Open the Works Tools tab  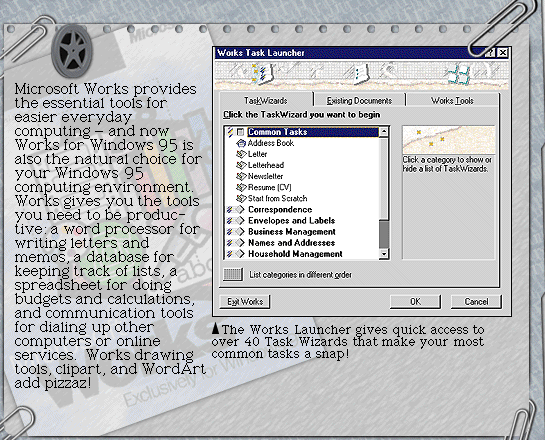coord(452,100)
